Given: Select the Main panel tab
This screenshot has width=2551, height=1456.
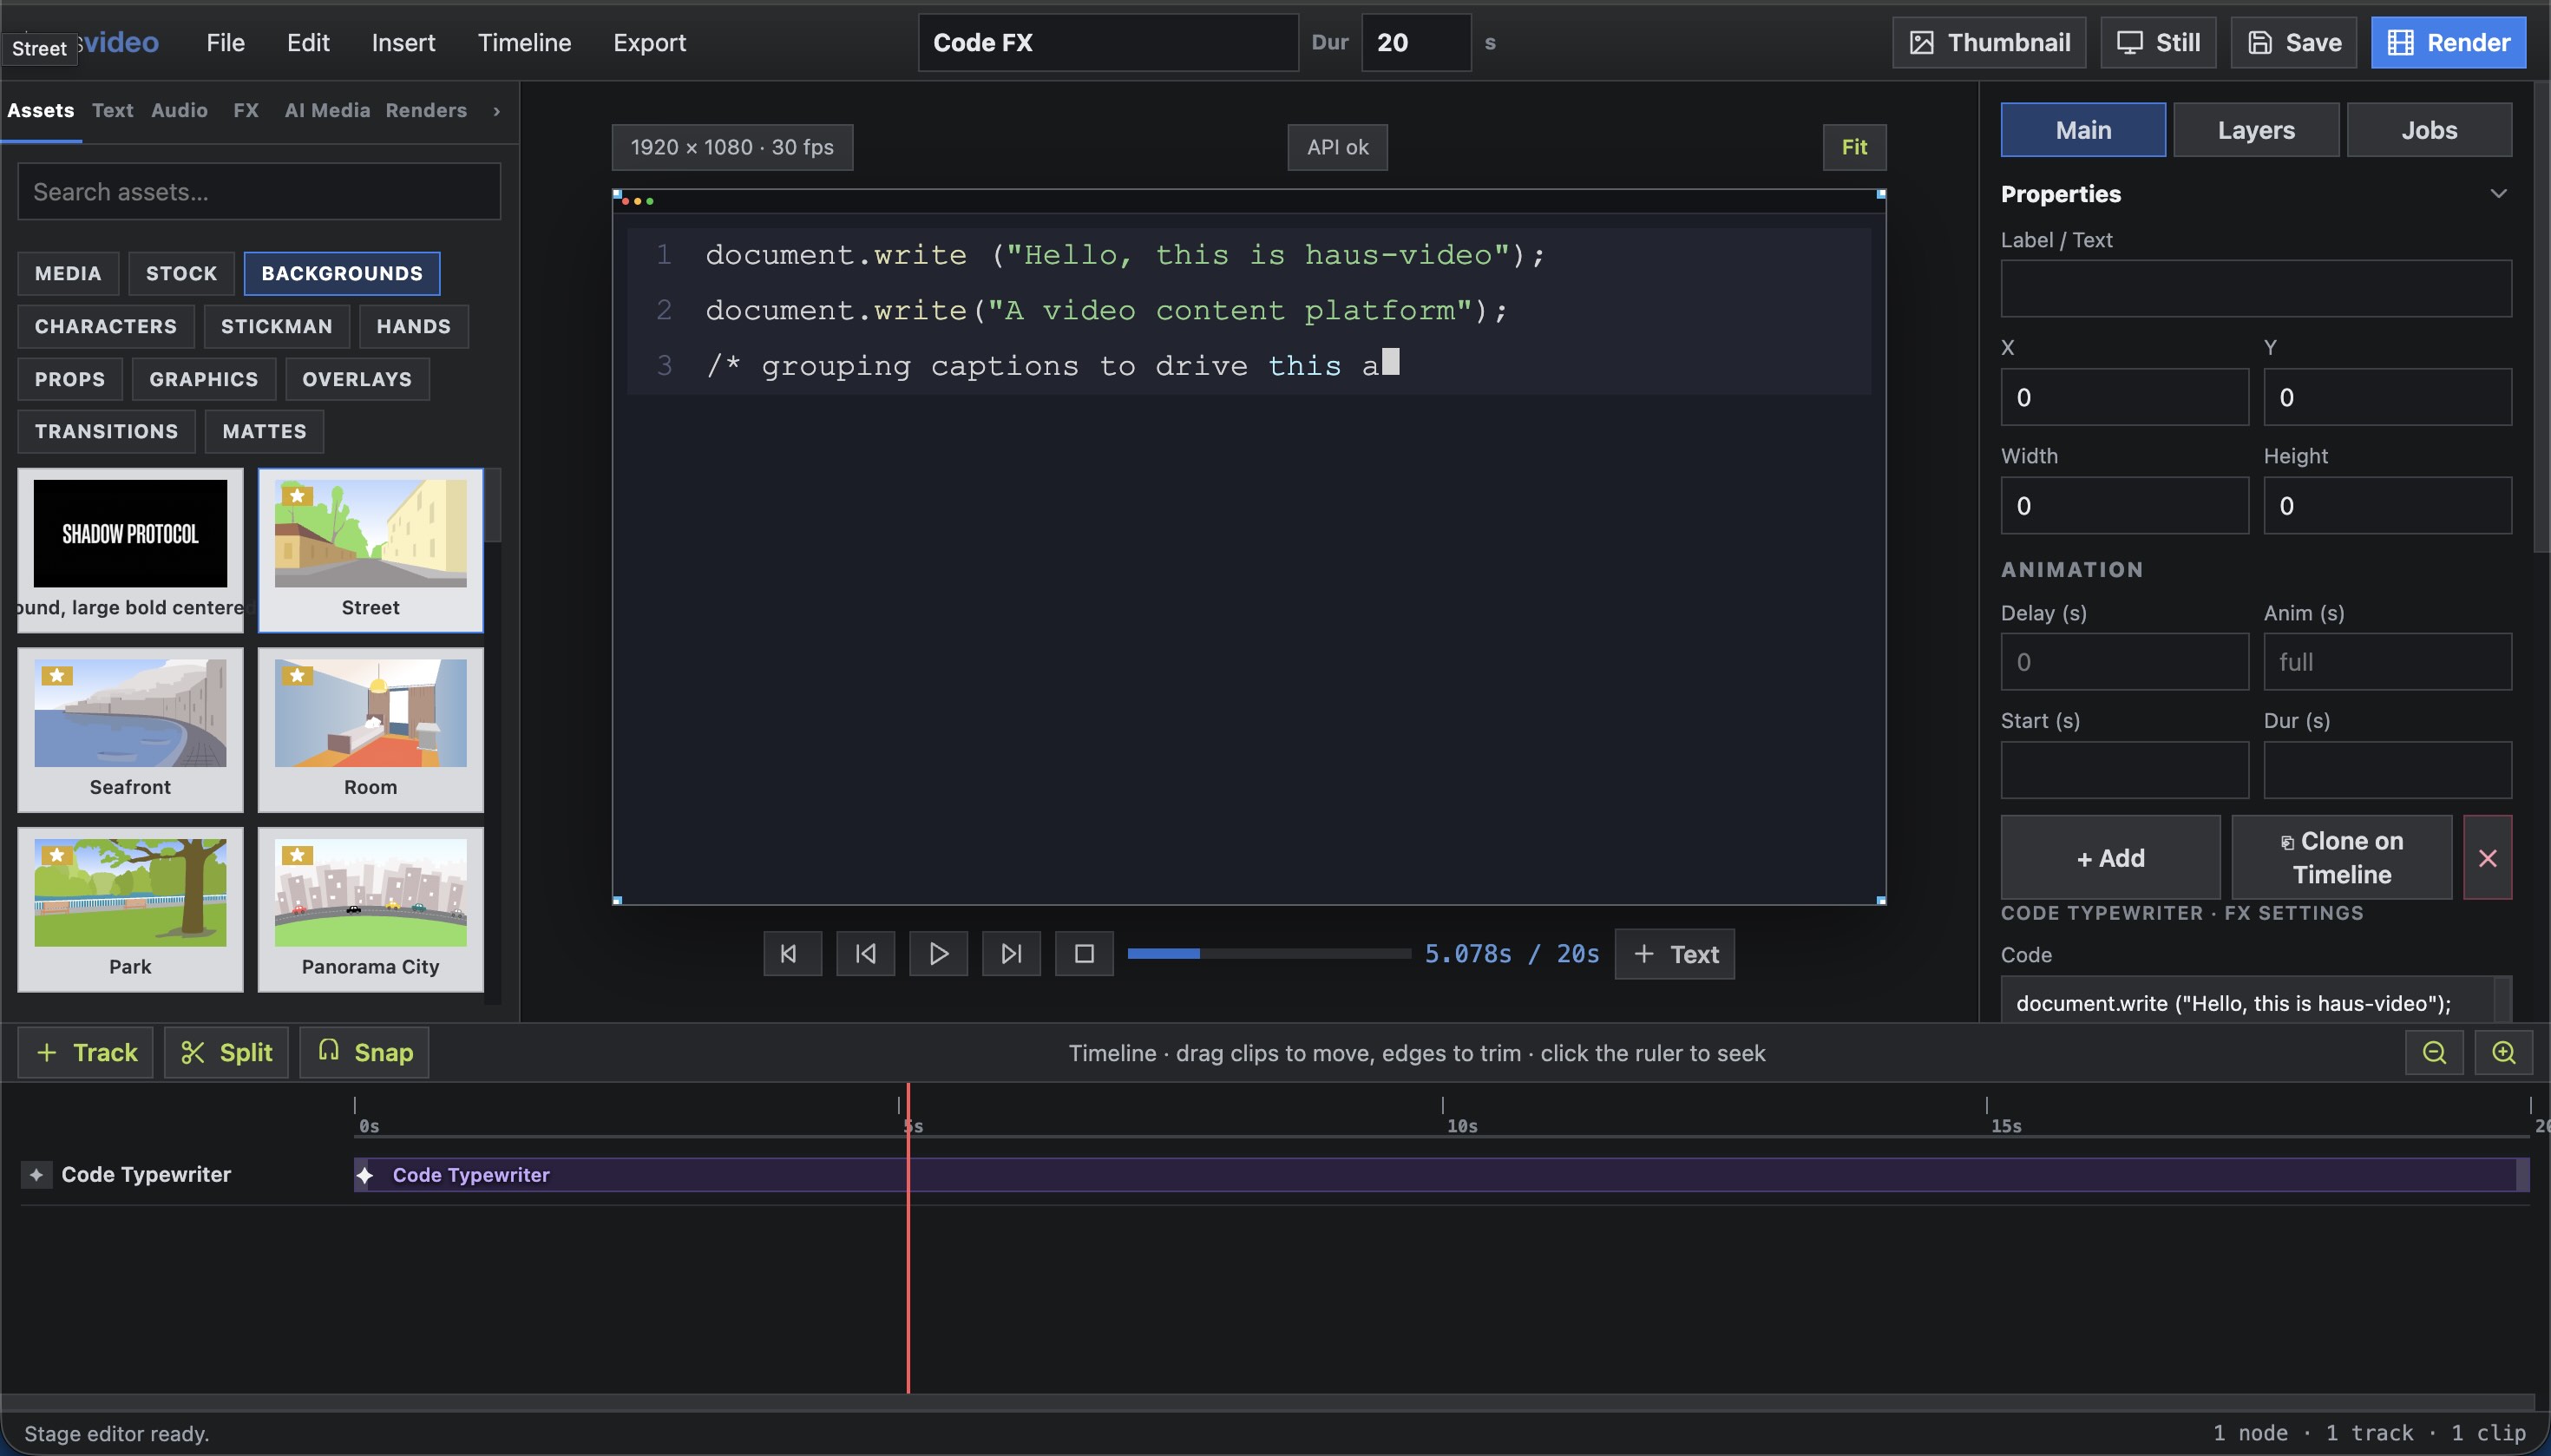Looking at the screenshot, I should point(2083,130).
